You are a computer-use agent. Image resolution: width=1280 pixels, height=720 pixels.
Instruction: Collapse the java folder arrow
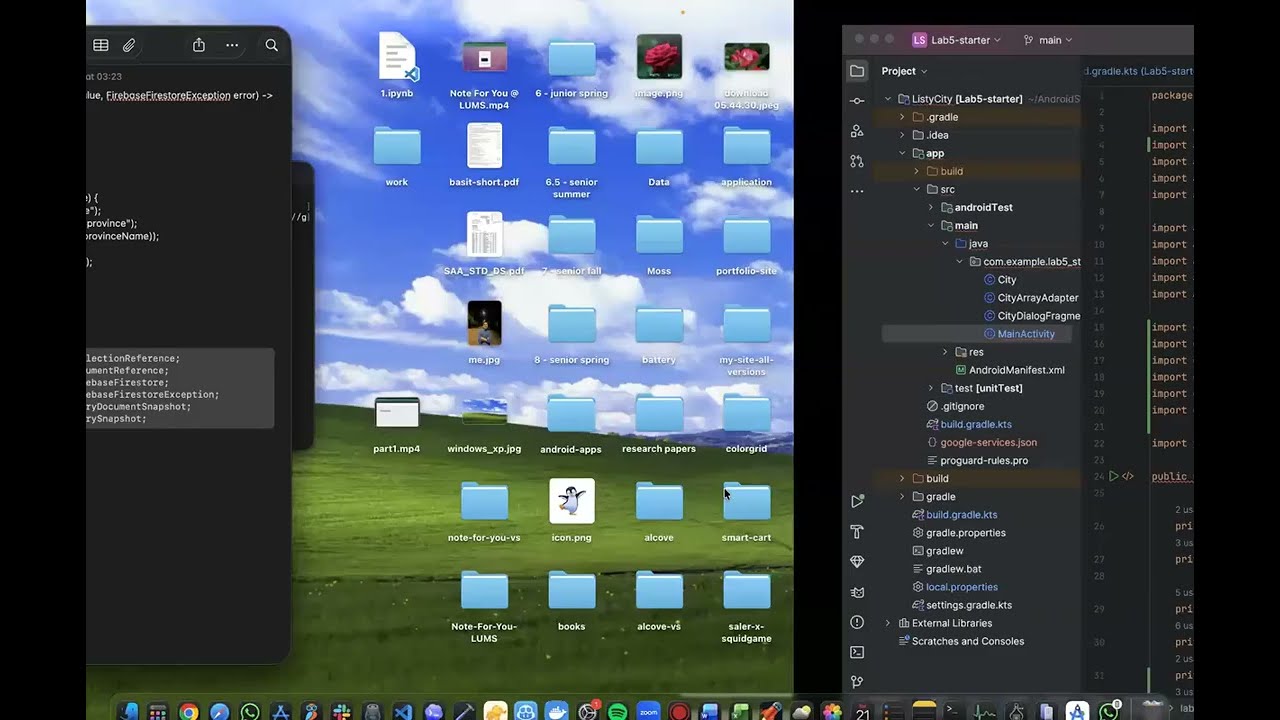[x=945, y=243]
